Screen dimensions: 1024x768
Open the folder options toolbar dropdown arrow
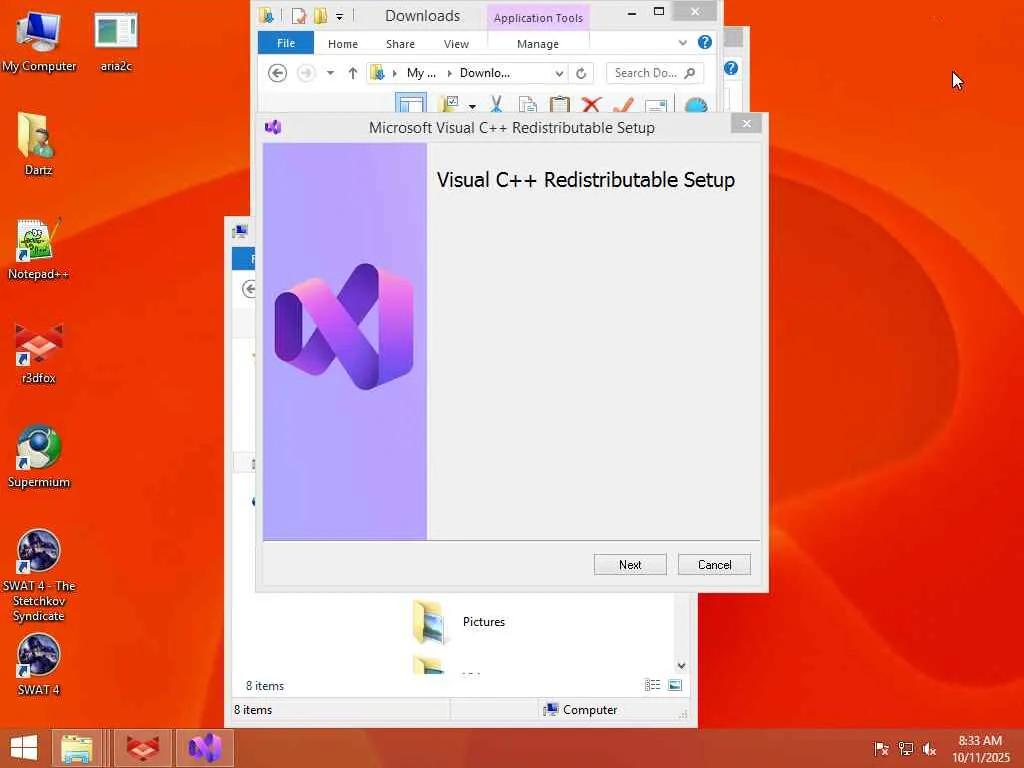pos(472,106)
